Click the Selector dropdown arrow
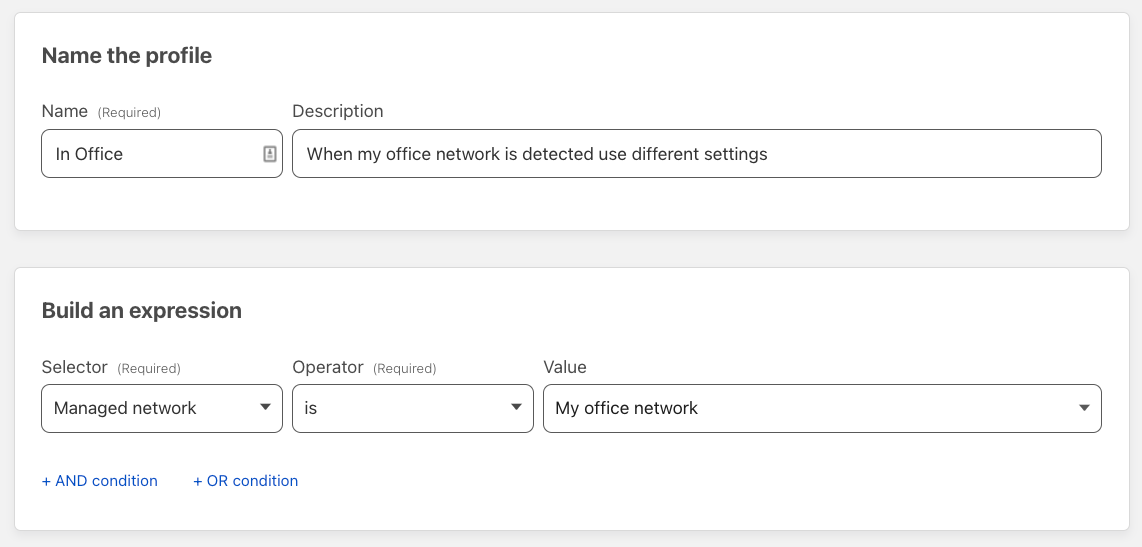The width and height of the screenshot is (1142, 547). coord(266,407)
